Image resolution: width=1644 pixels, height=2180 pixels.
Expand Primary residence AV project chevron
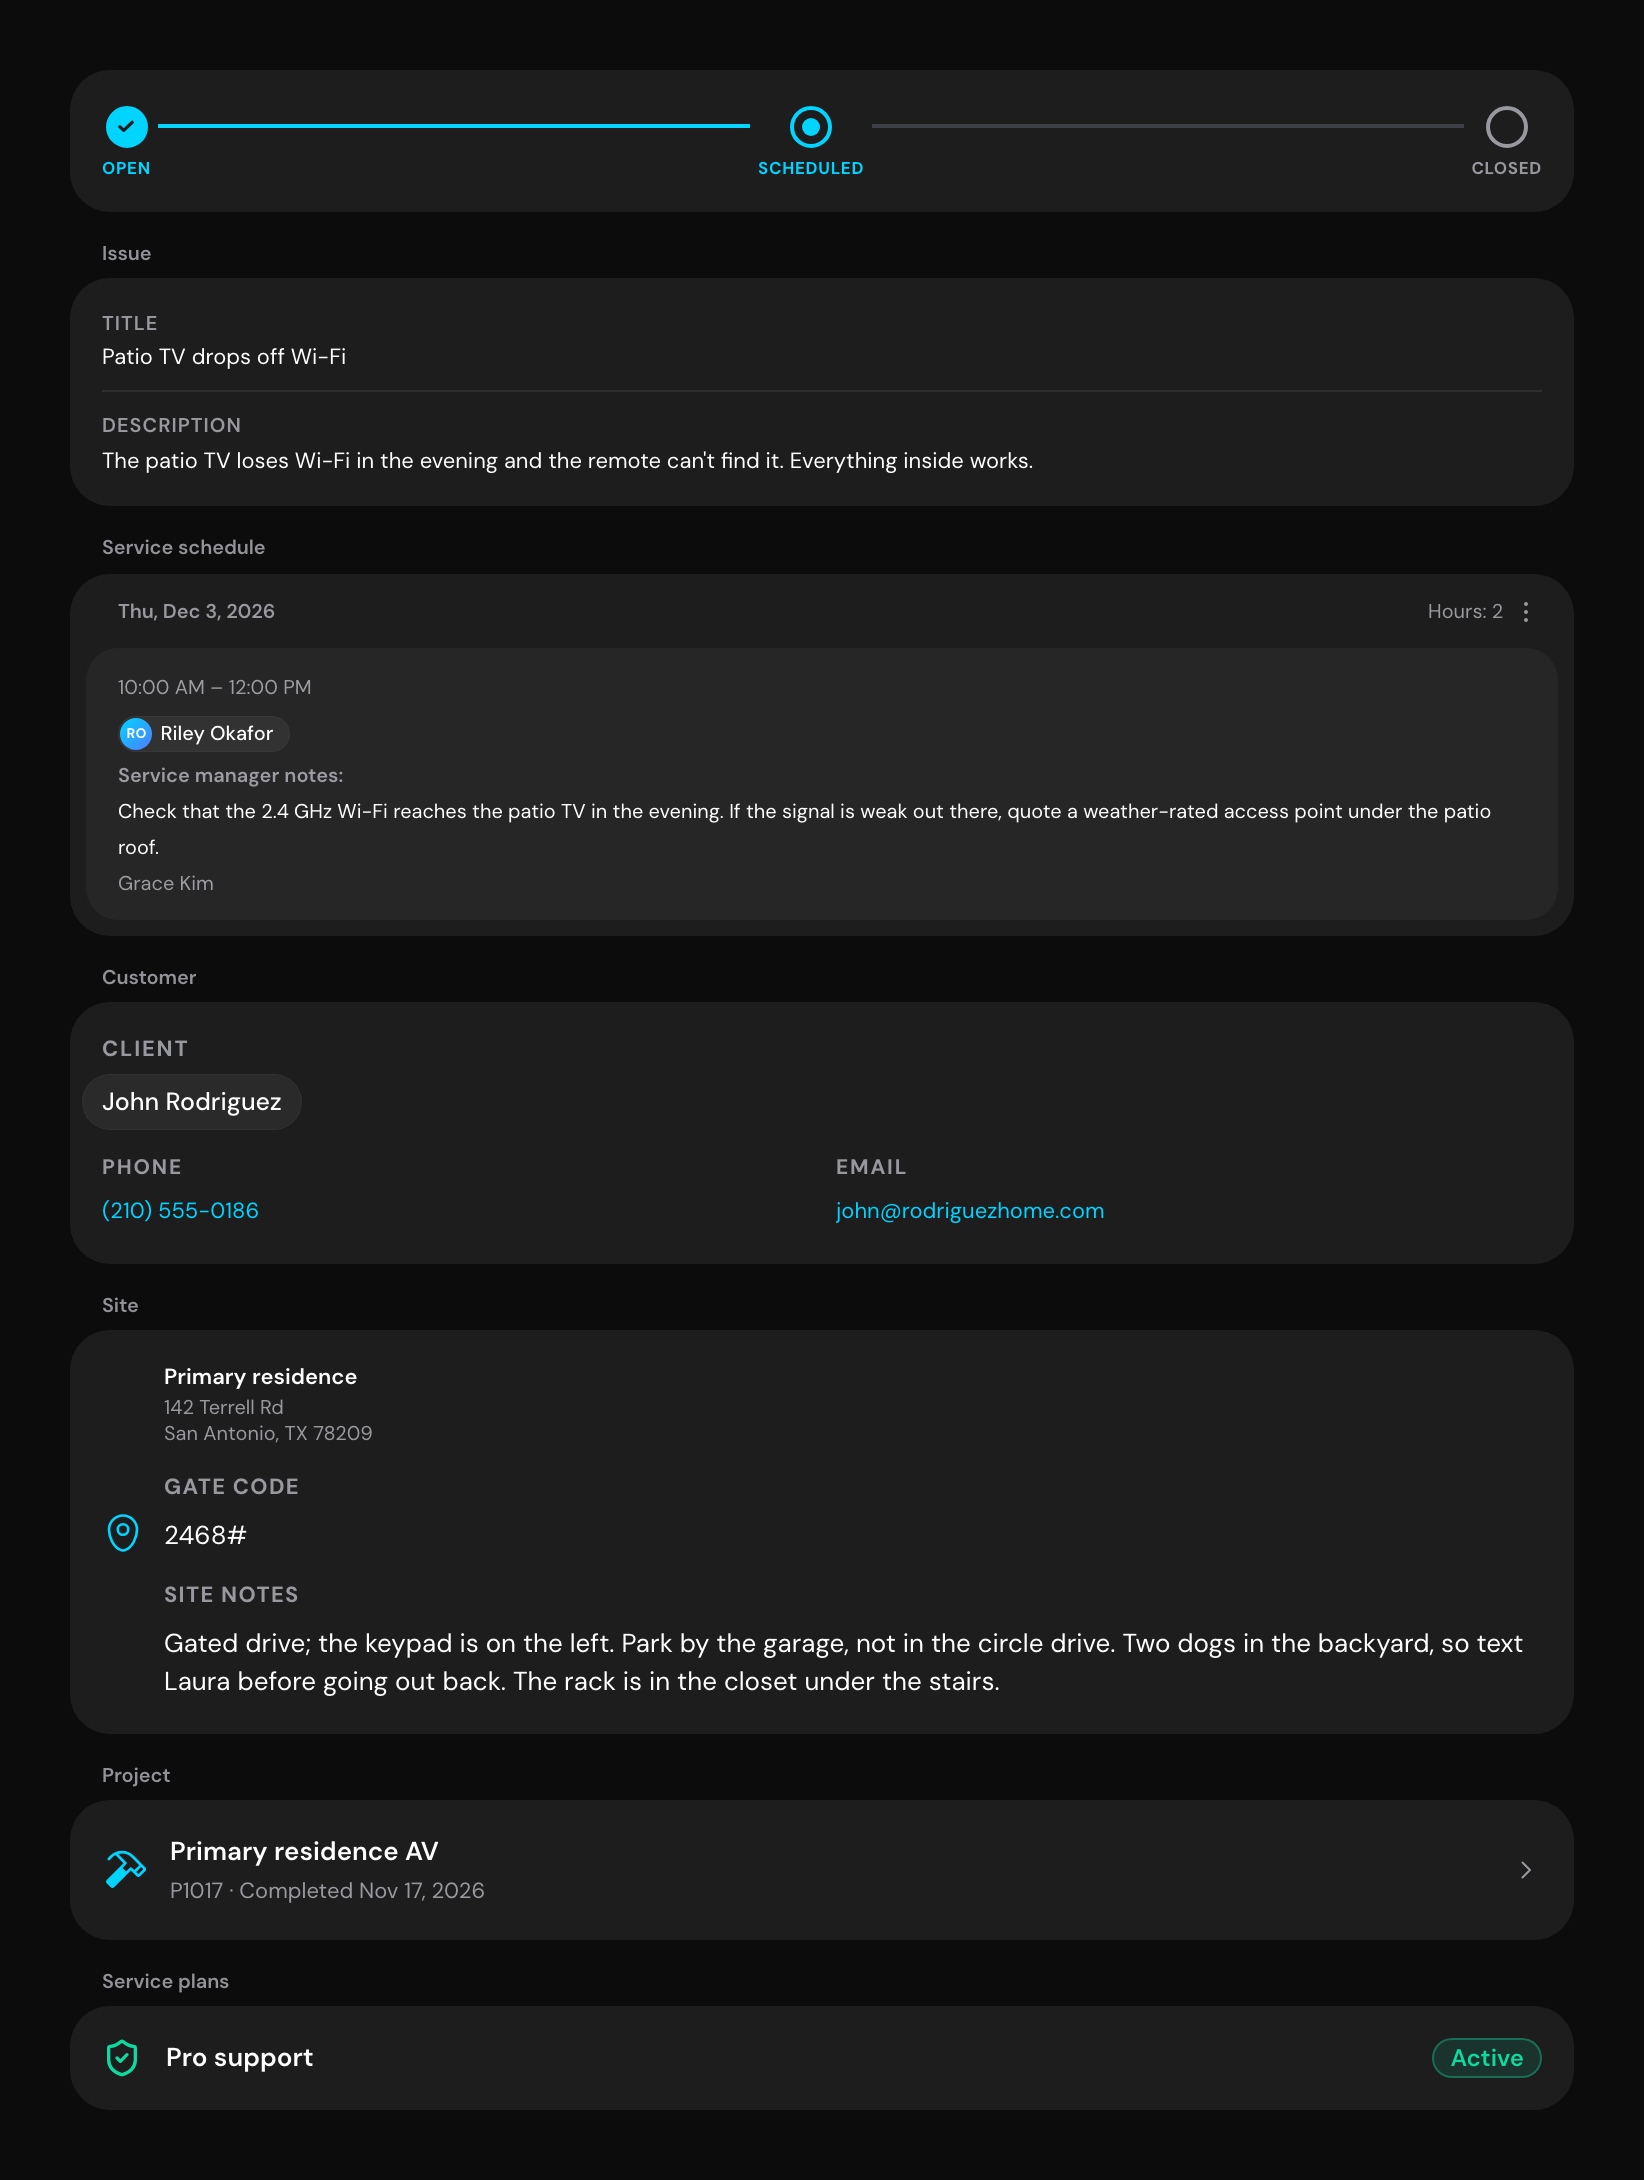click(x=1526, y=1870)
